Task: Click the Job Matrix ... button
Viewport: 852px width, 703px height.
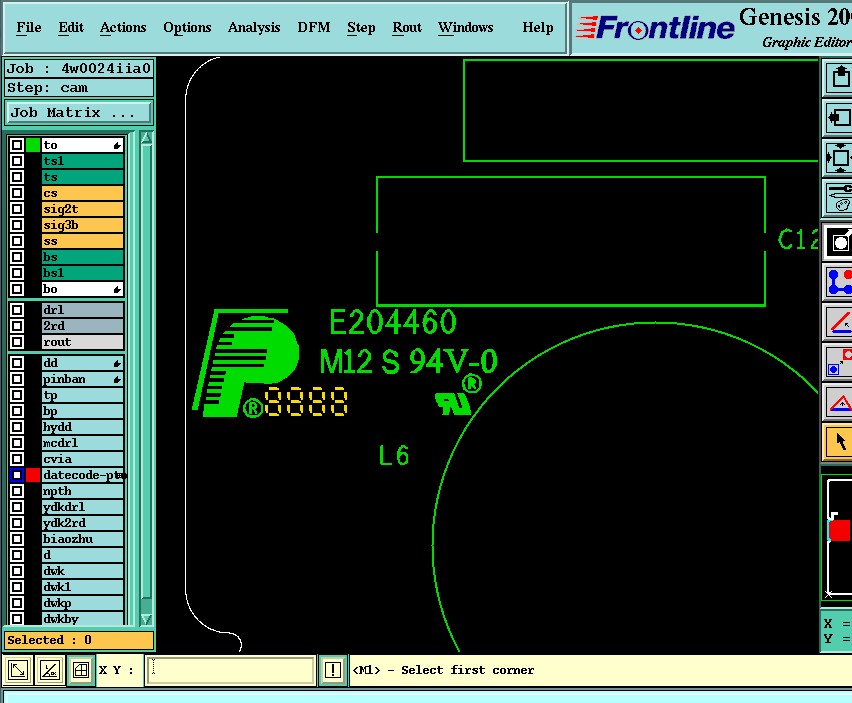Action: (x=79, y=112)
